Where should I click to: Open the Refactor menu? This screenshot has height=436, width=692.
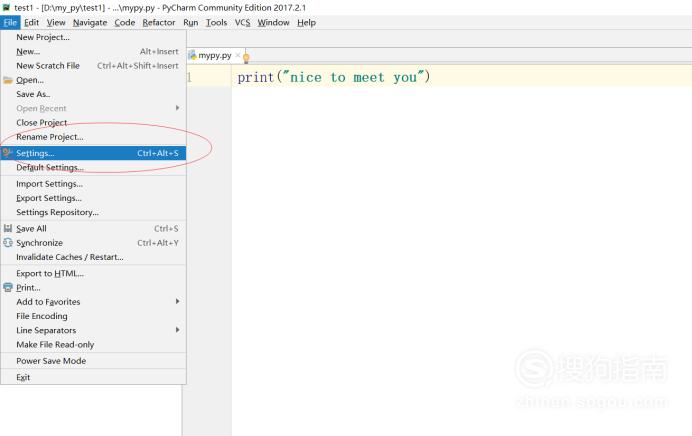[x=159, y=23]
